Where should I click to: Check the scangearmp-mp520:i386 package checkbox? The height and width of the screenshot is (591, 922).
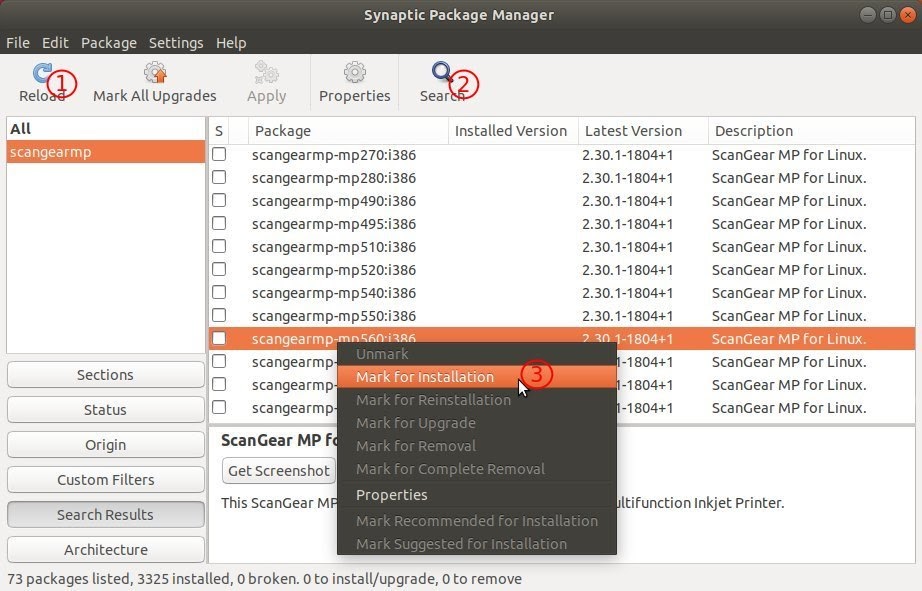click(218, 270)
